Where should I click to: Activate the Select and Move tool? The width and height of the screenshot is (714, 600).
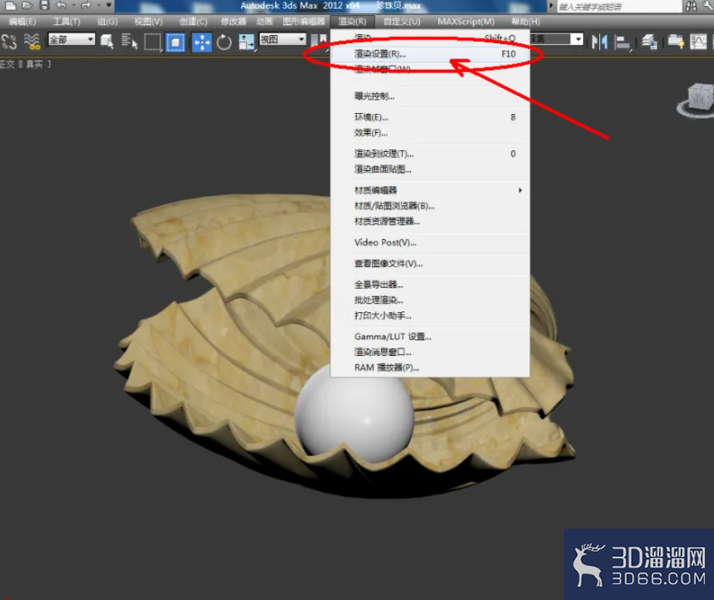tap(202, 42)
